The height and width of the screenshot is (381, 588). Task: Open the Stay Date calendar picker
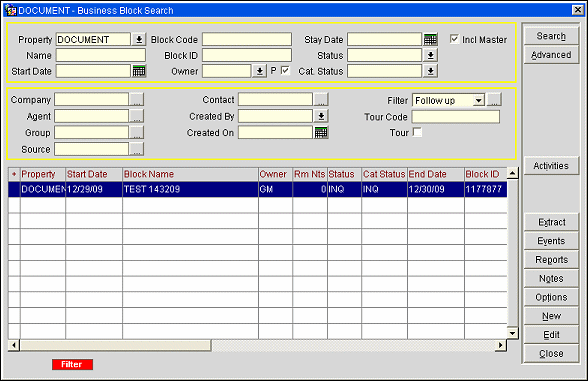(x=430, y=39)
